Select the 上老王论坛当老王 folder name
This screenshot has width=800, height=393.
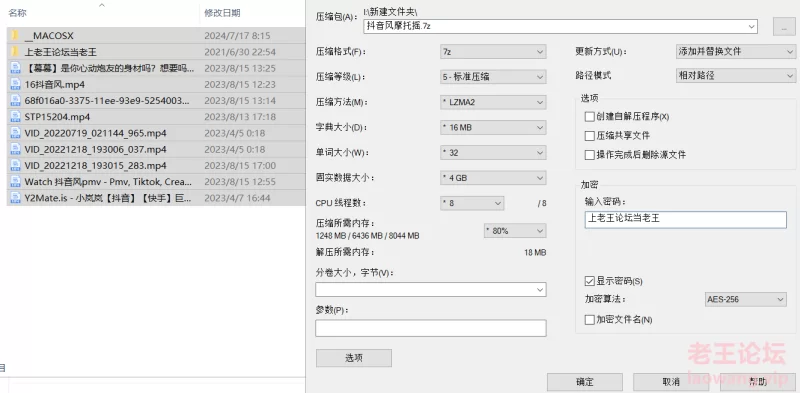pyautogui.click(x=61, y=52)
